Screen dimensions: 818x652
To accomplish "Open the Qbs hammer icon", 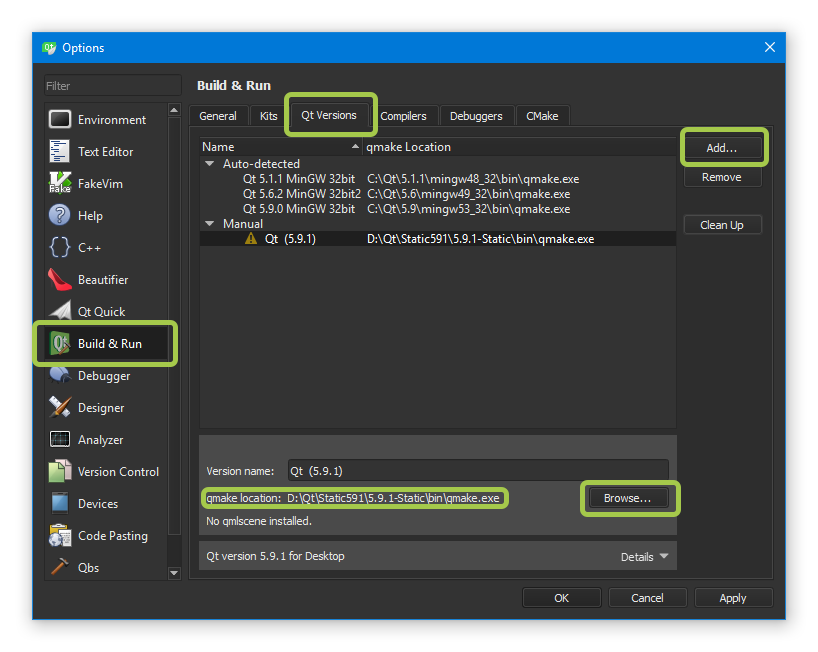I will tap(59, 567).
